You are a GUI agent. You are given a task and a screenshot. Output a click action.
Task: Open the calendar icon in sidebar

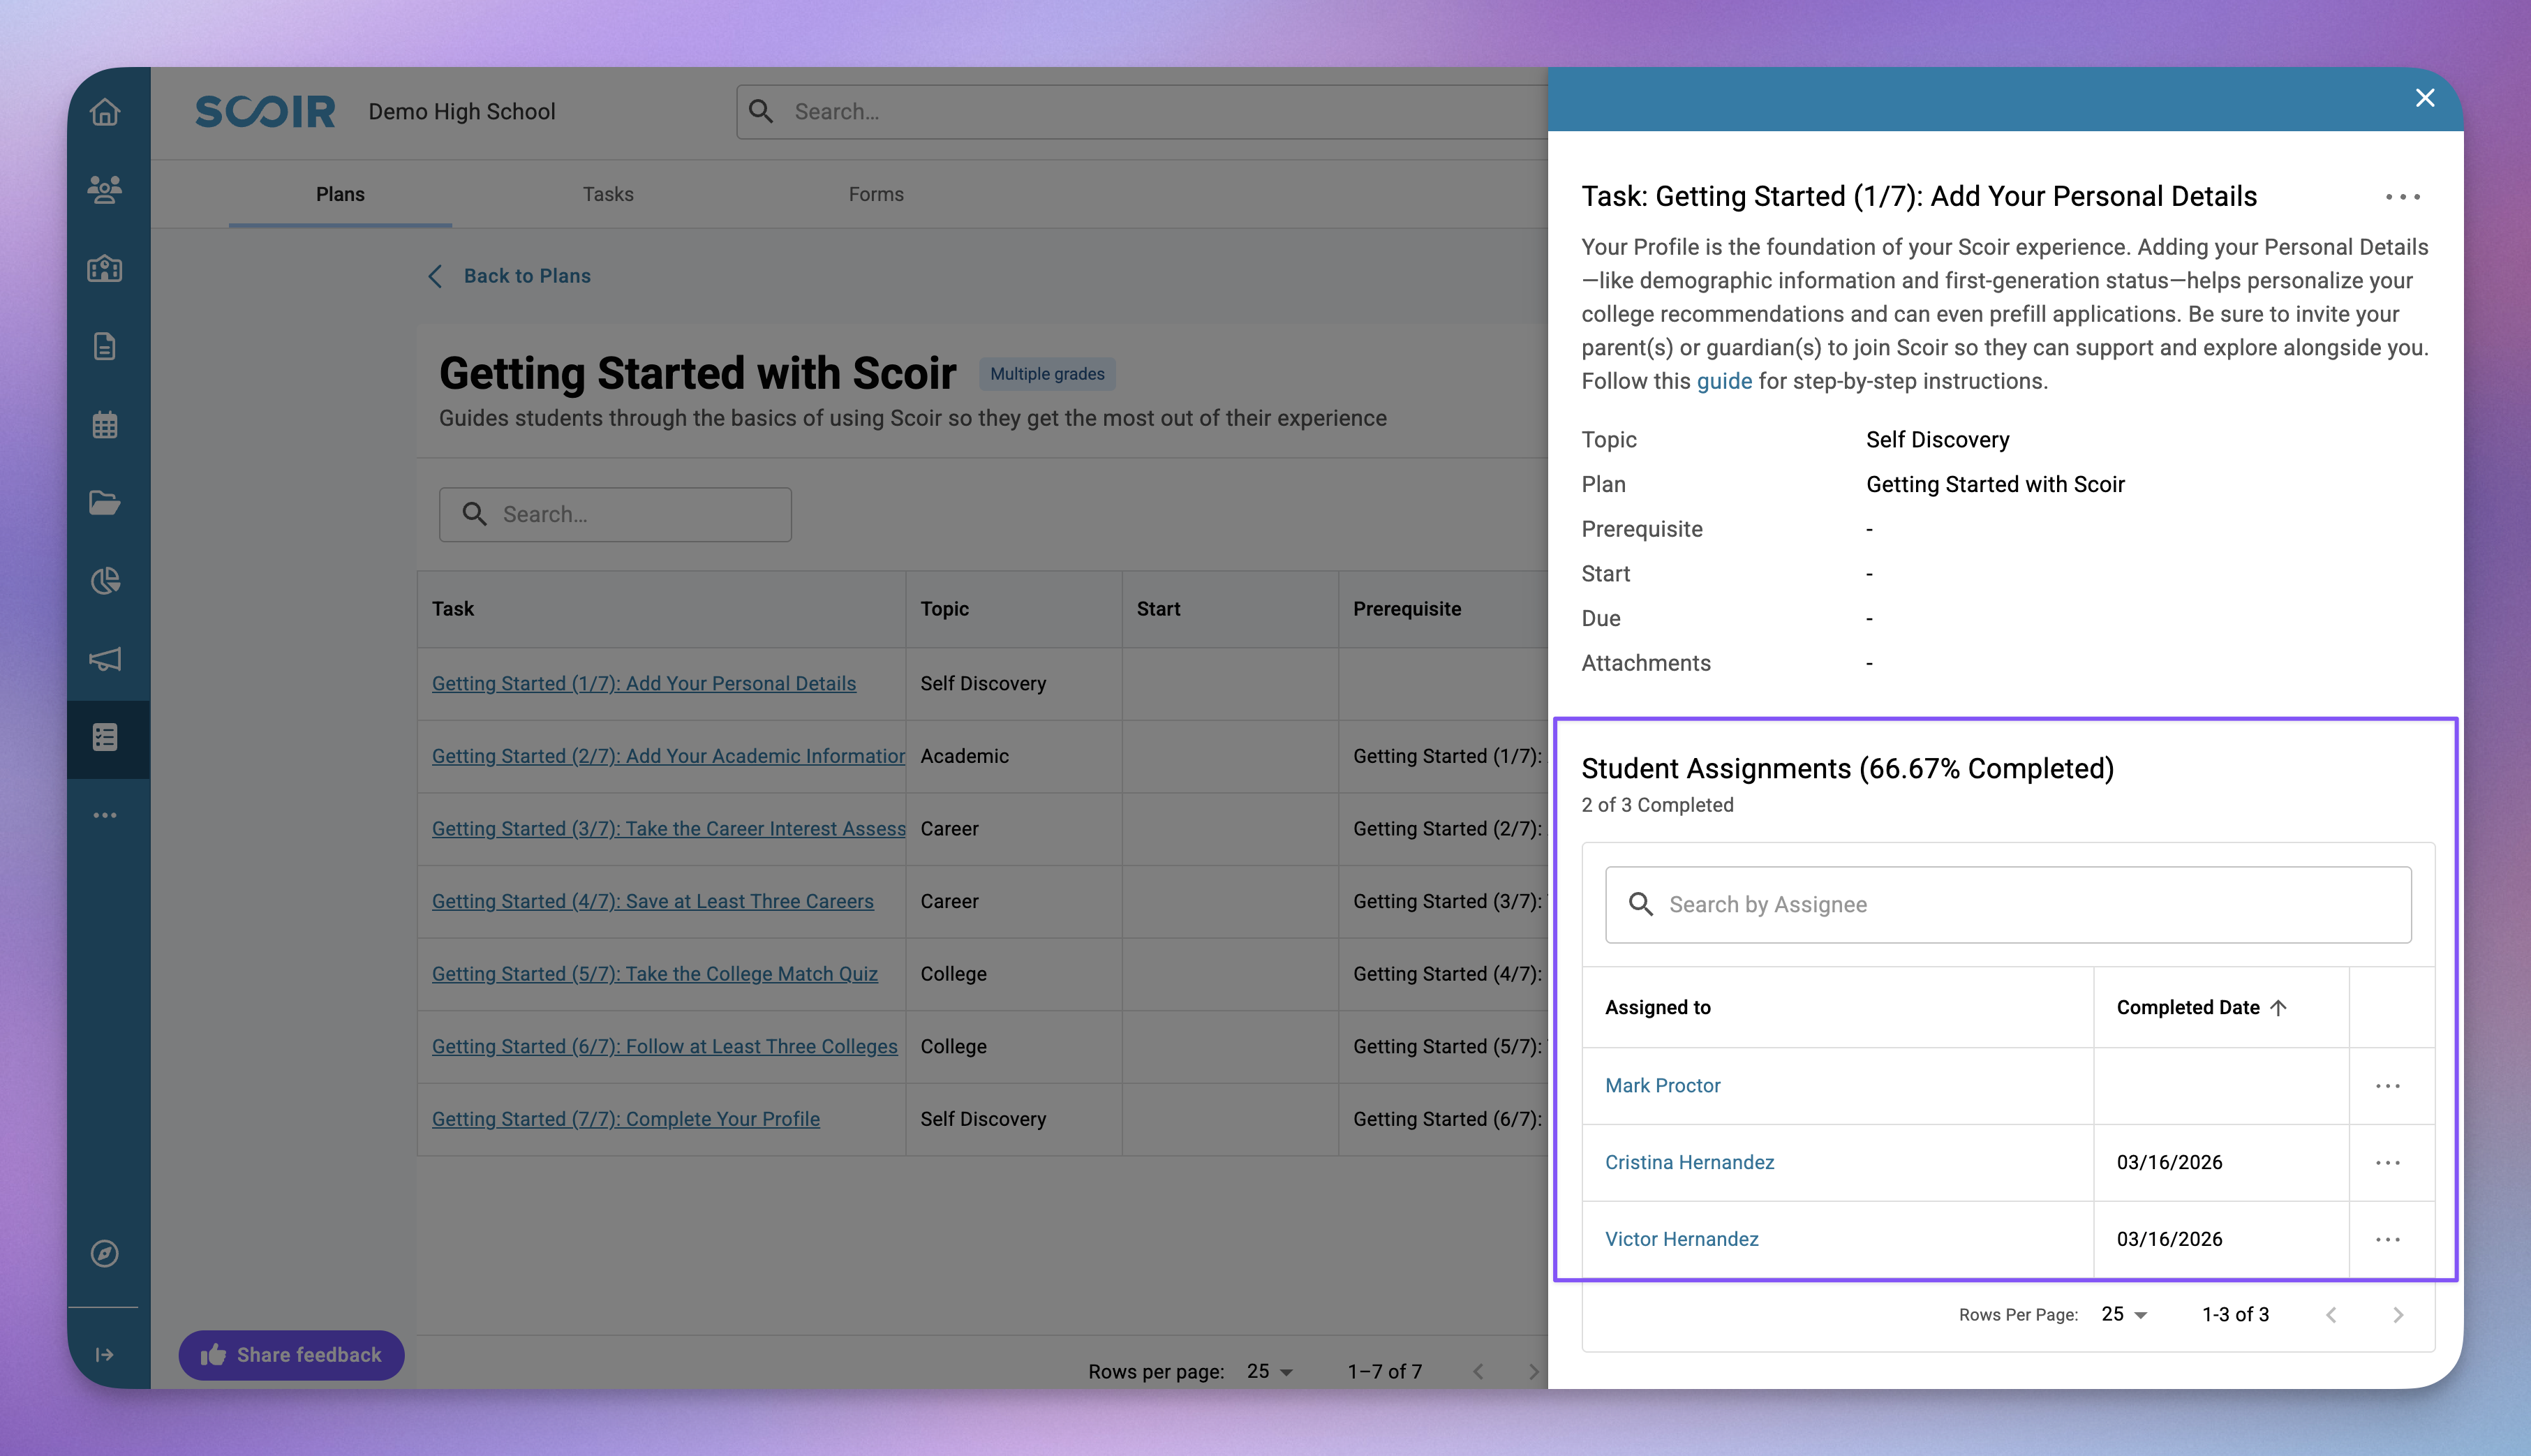pos(105,425)
